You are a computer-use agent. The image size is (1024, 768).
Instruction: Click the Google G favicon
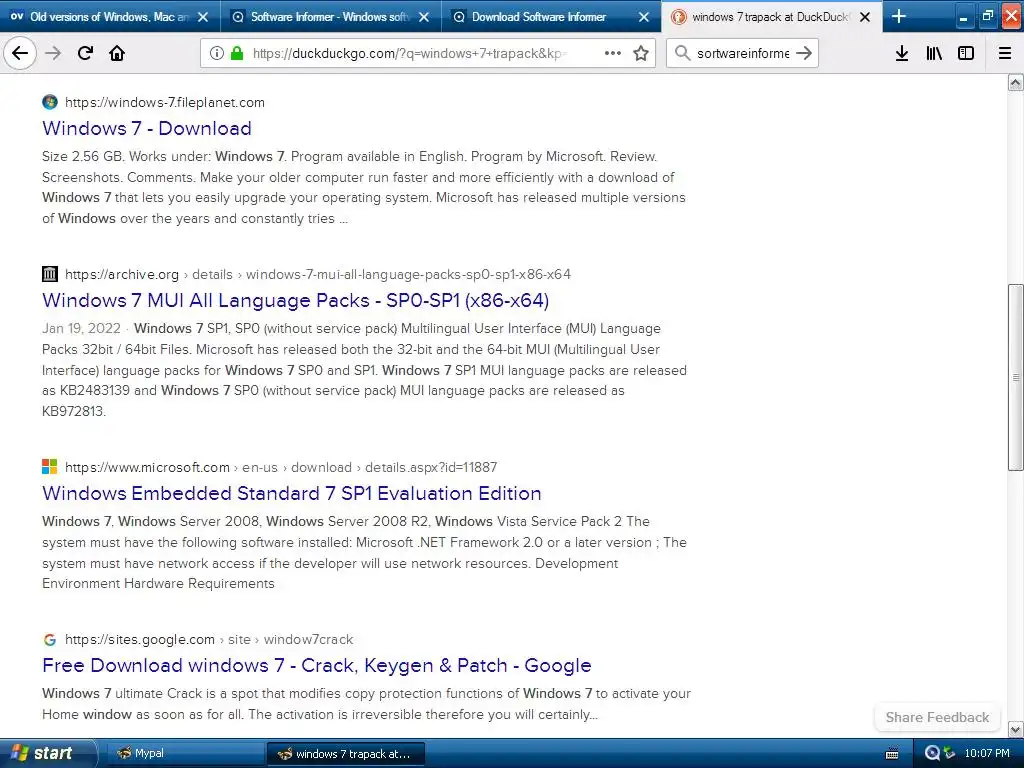pos(50,639)
